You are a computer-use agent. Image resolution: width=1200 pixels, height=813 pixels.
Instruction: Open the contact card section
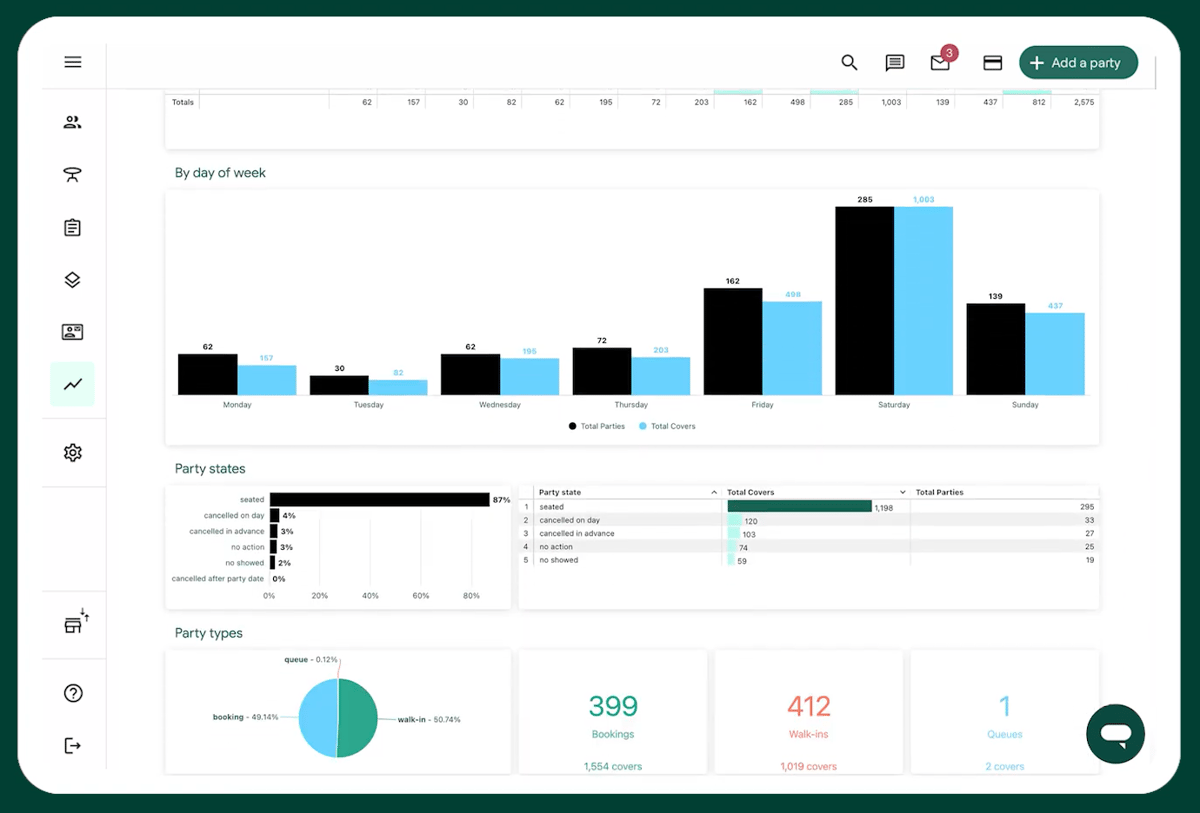point(72,331)
